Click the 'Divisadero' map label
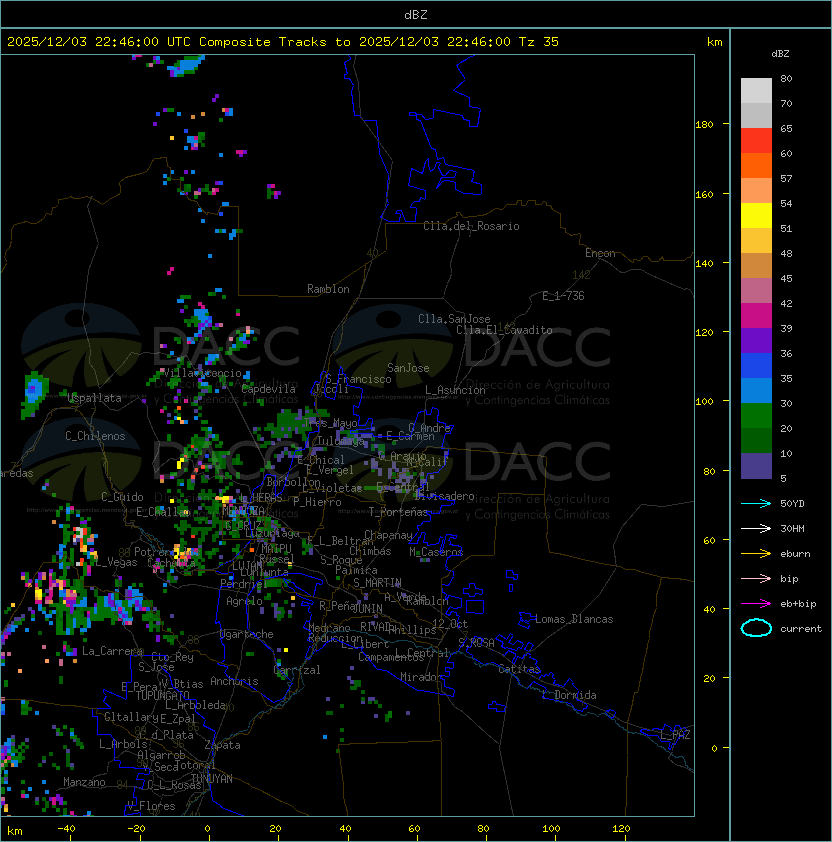832x842 pixels. pos(444,496)
